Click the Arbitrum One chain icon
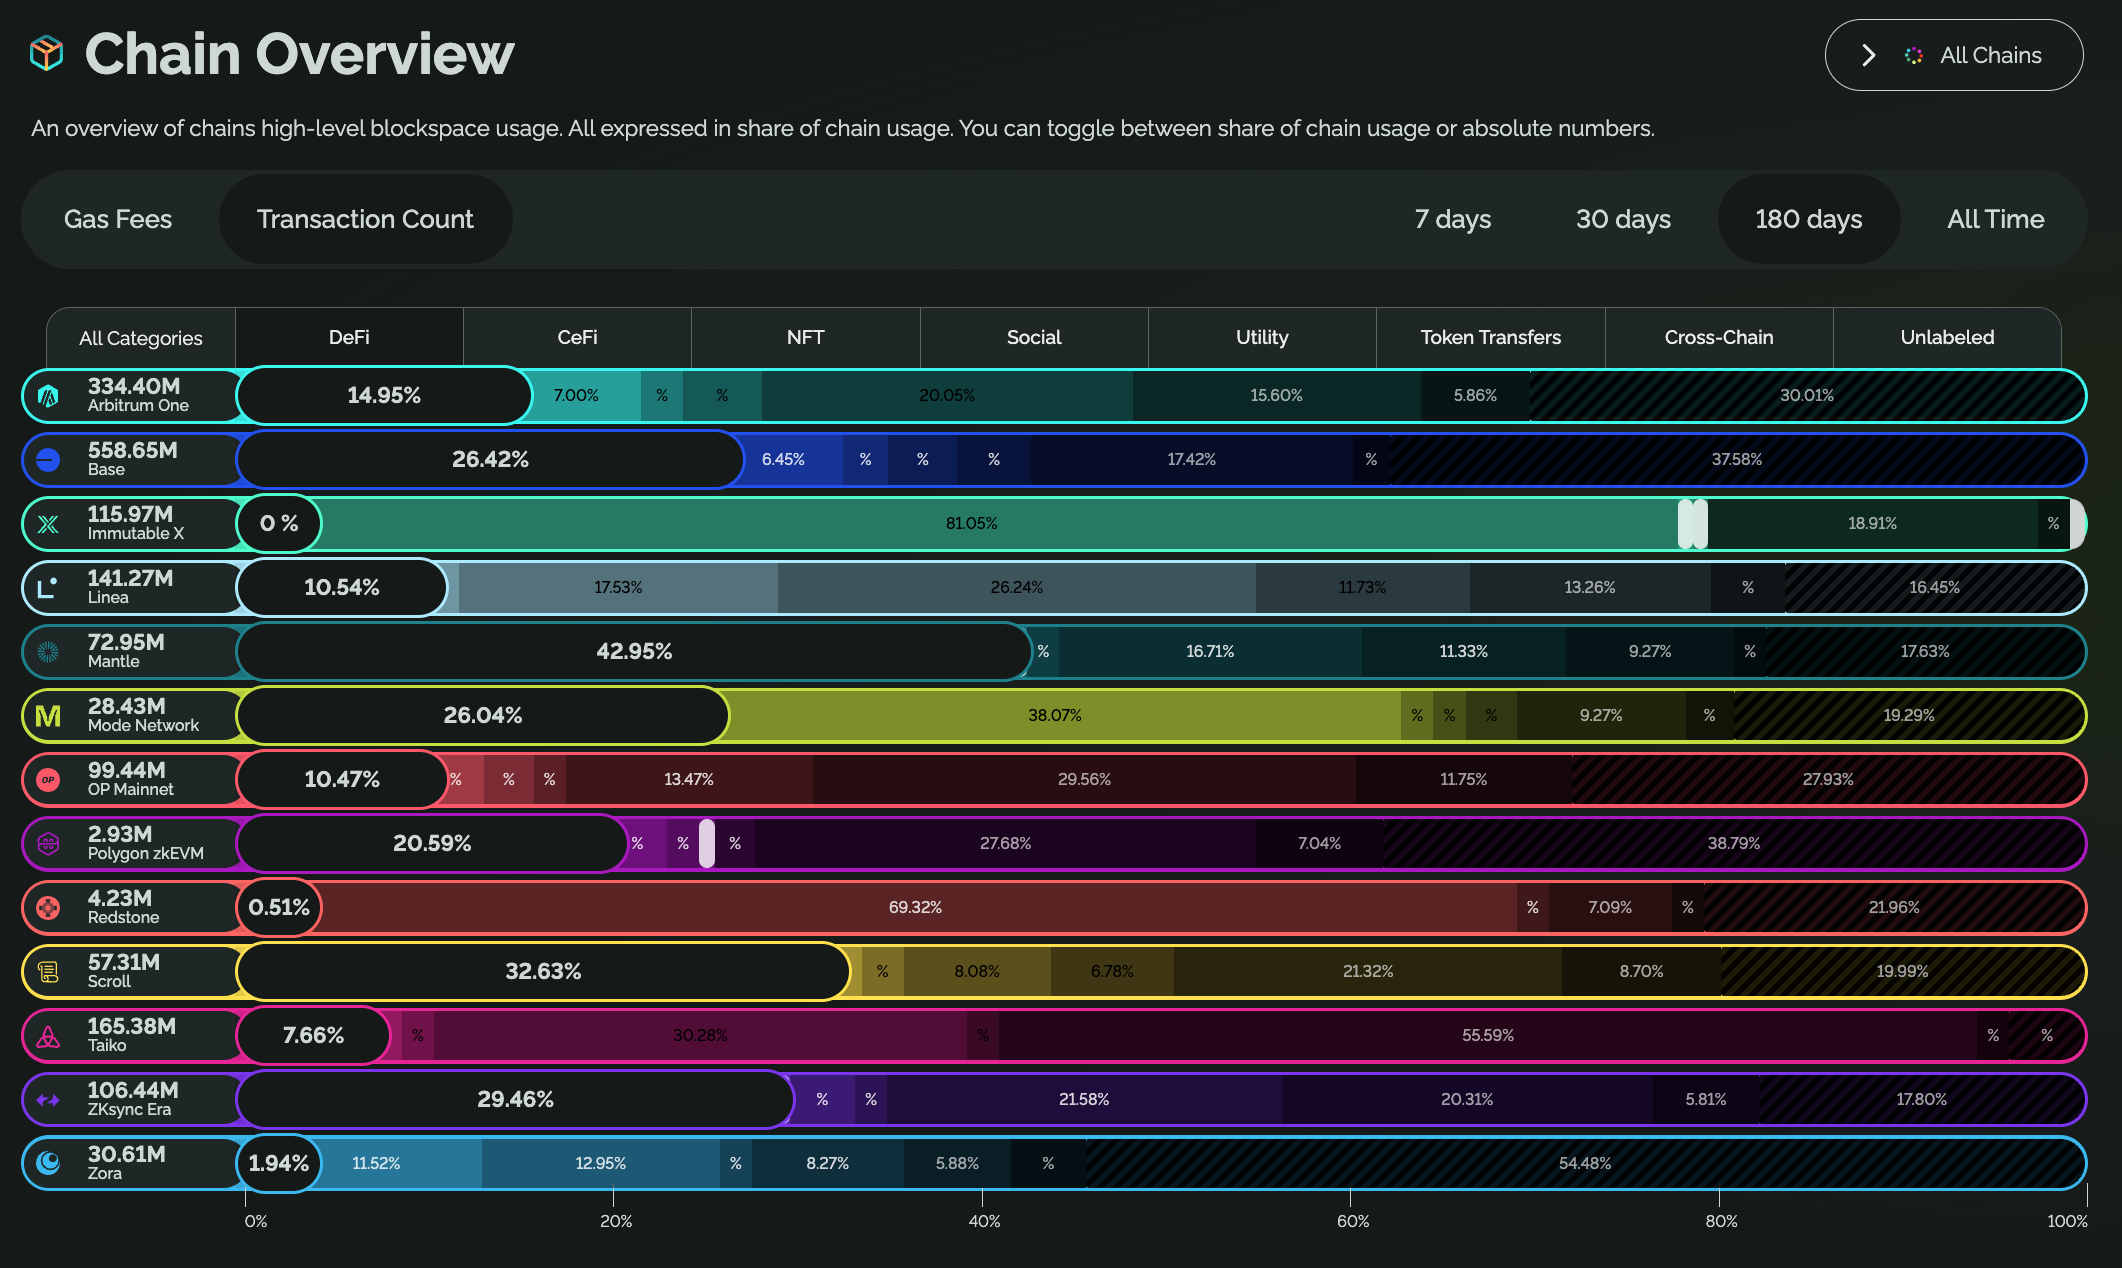2122x1268 pixels. tap(48, 396)
